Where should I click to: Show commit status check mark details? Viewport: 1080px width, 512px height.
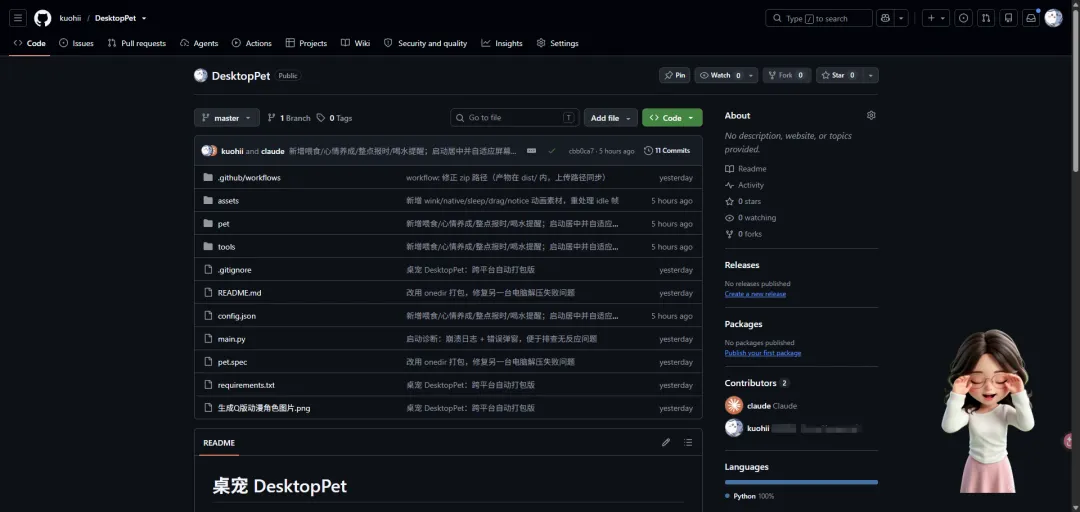[x=552, y=150]
